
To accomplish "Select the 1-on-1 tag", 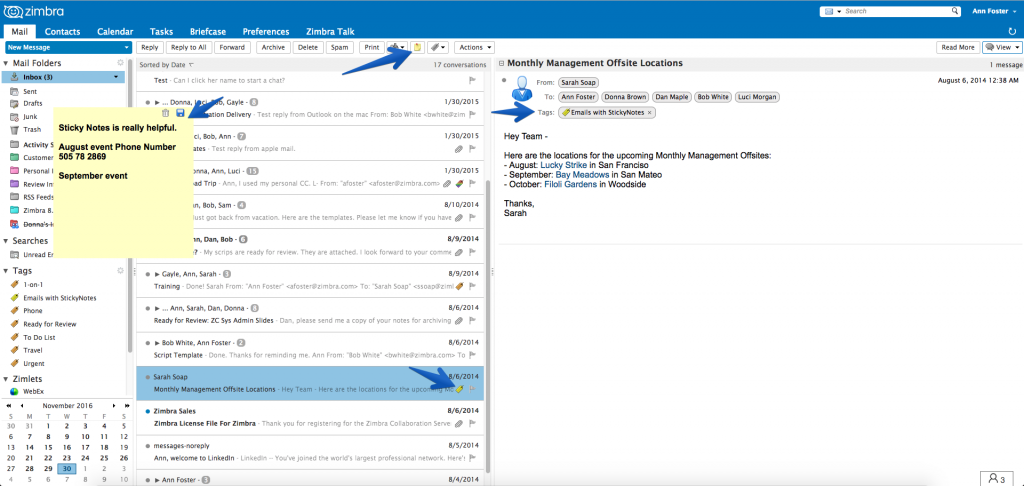I will [x=33, y=285].
